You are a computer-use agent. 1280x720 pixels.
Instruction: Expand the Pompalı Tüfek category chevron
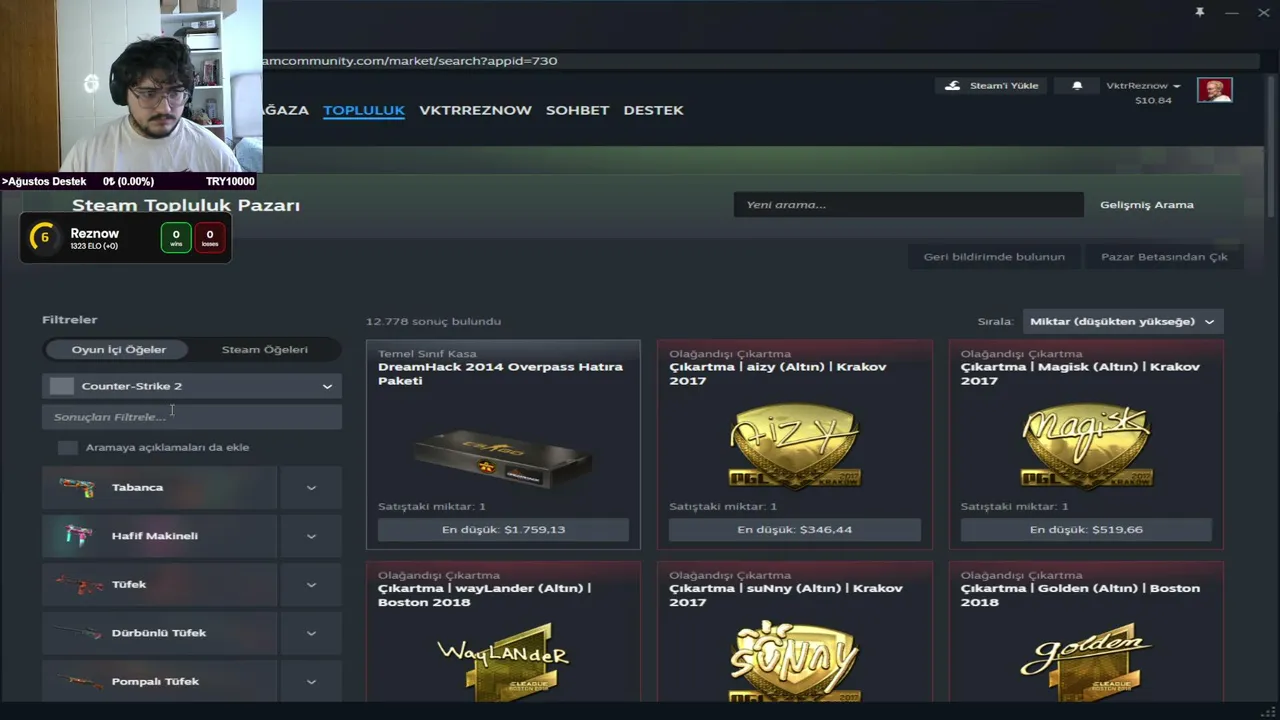point(311,682)
